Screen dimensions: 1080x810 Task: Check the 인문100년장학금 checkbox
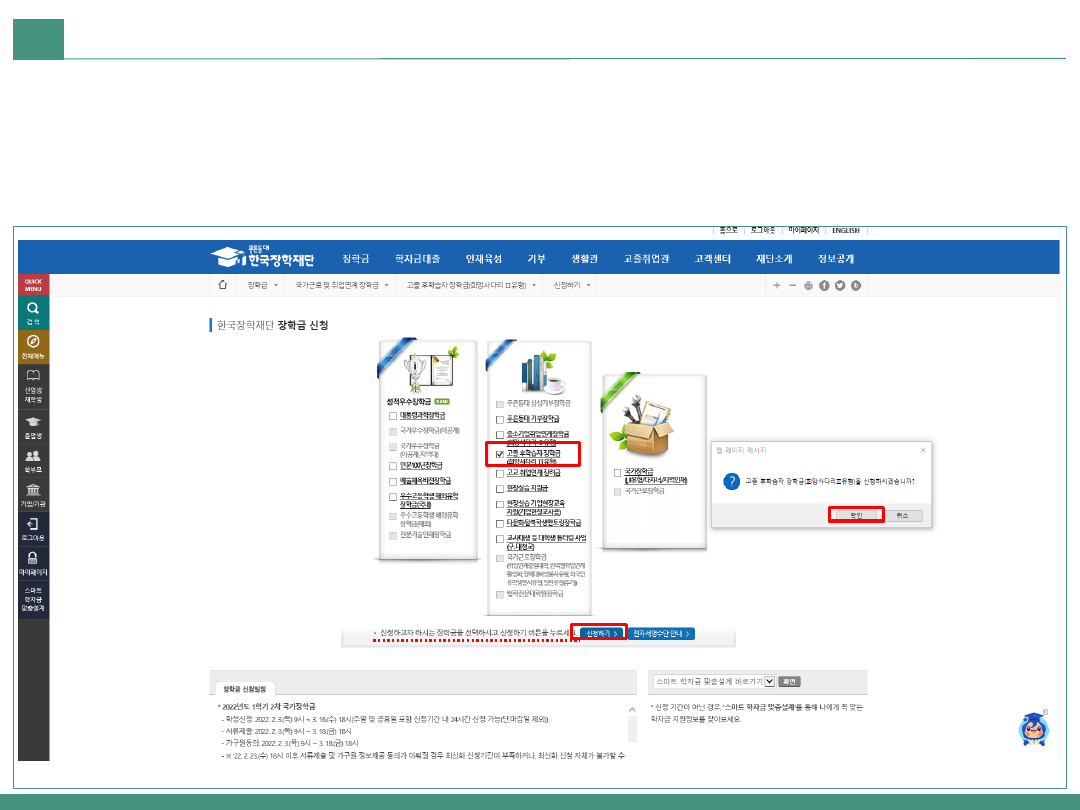coord(393,465)
